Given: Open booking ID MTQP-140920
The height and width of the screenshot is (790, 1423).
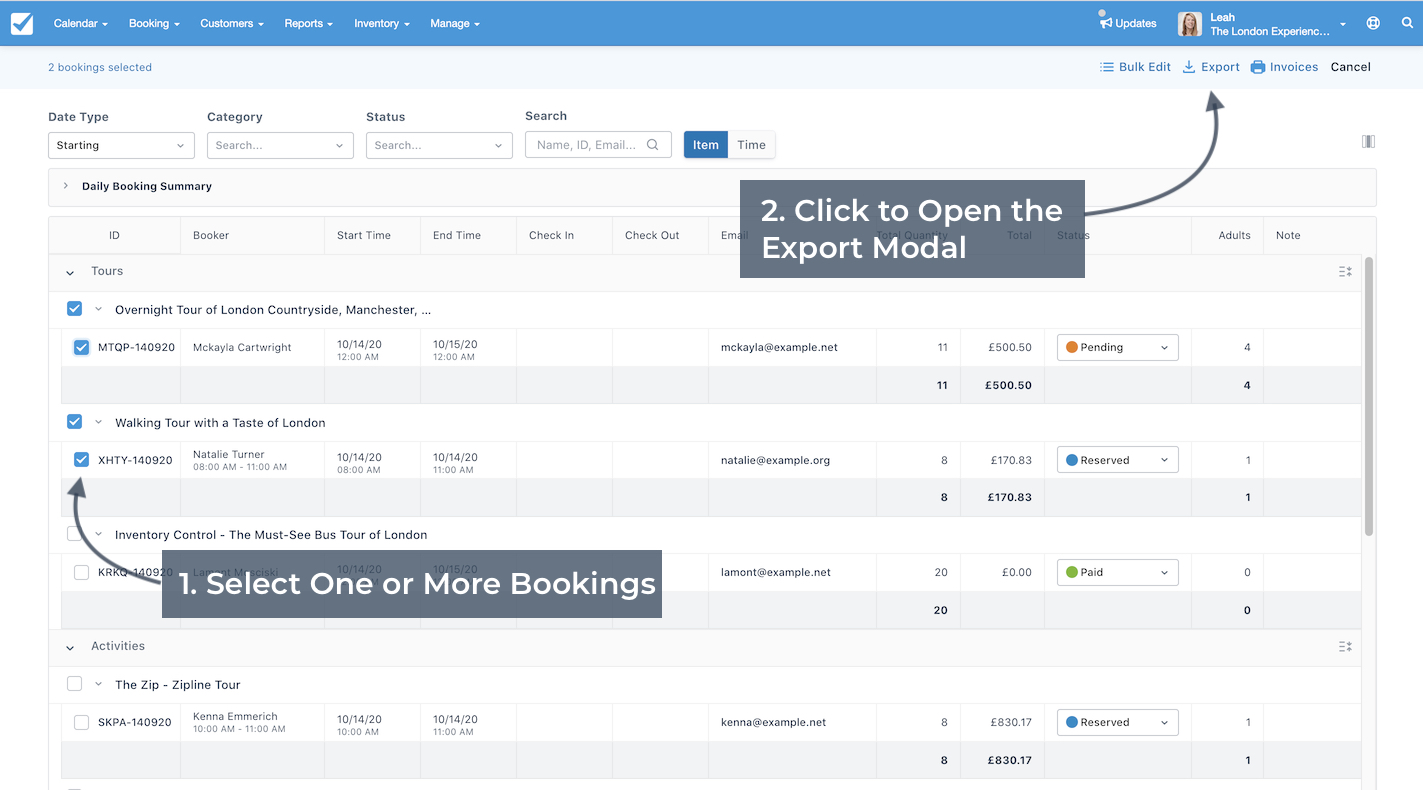Looking at the screenshot, I should point(136,347).
